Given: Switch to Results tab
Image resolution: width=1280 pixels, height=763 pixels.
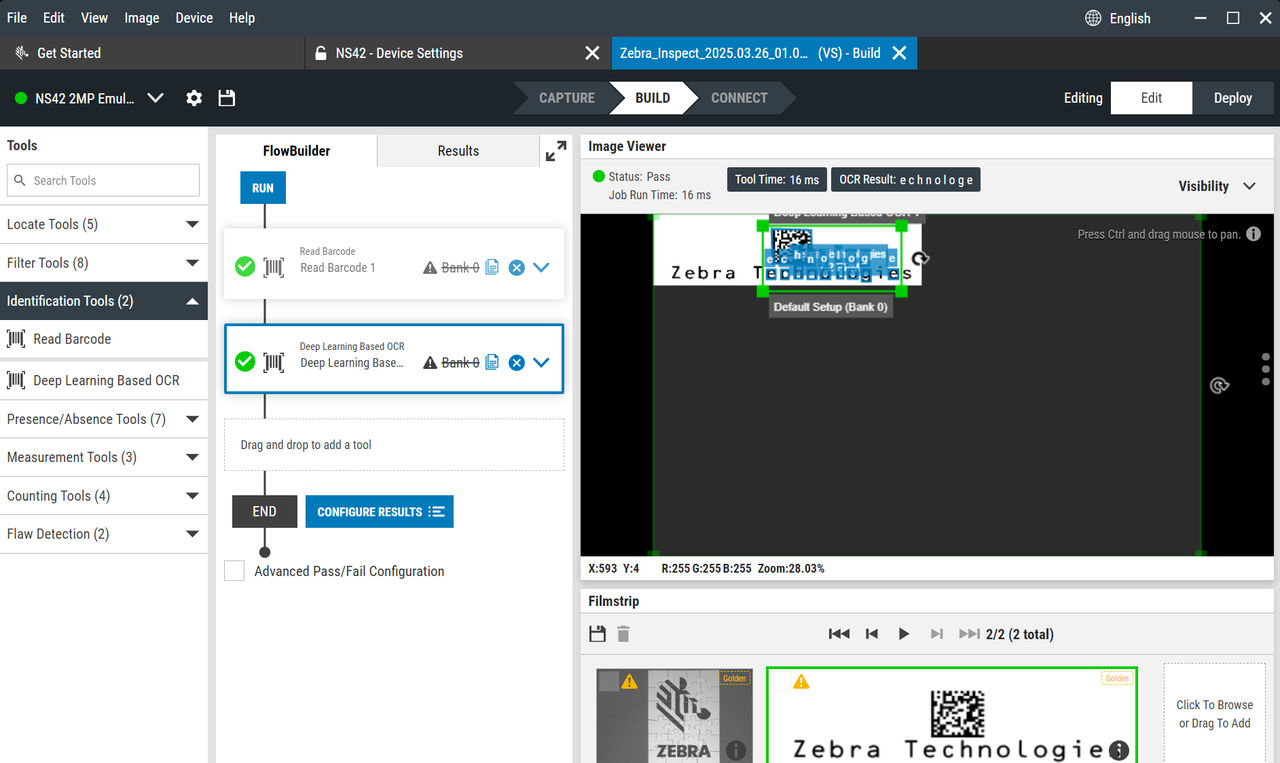Looking at the screenshot, I should (458, 151).
